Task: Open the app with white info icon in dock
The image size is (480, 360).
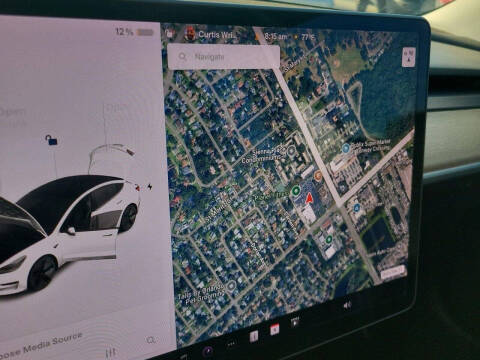Action: pyautogui.click(x=254, y=336)
